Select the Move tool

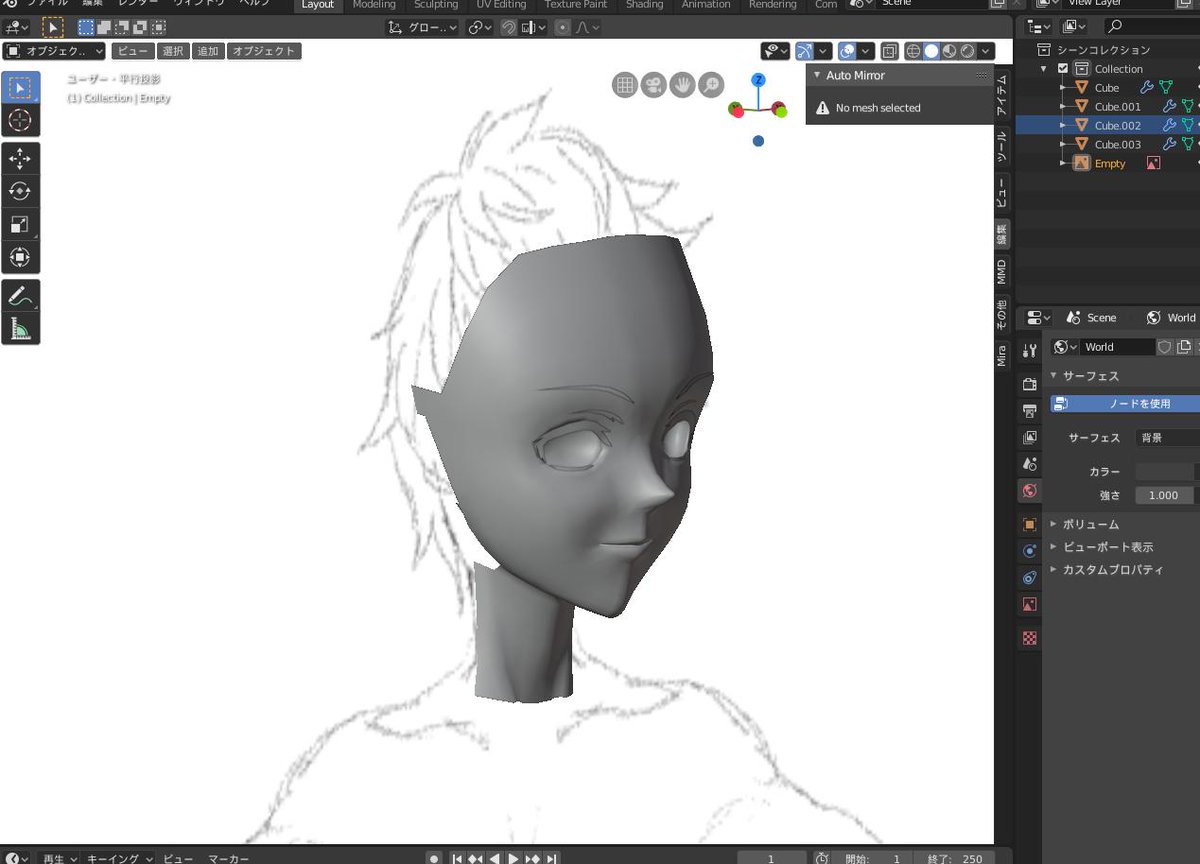point(21,158)
